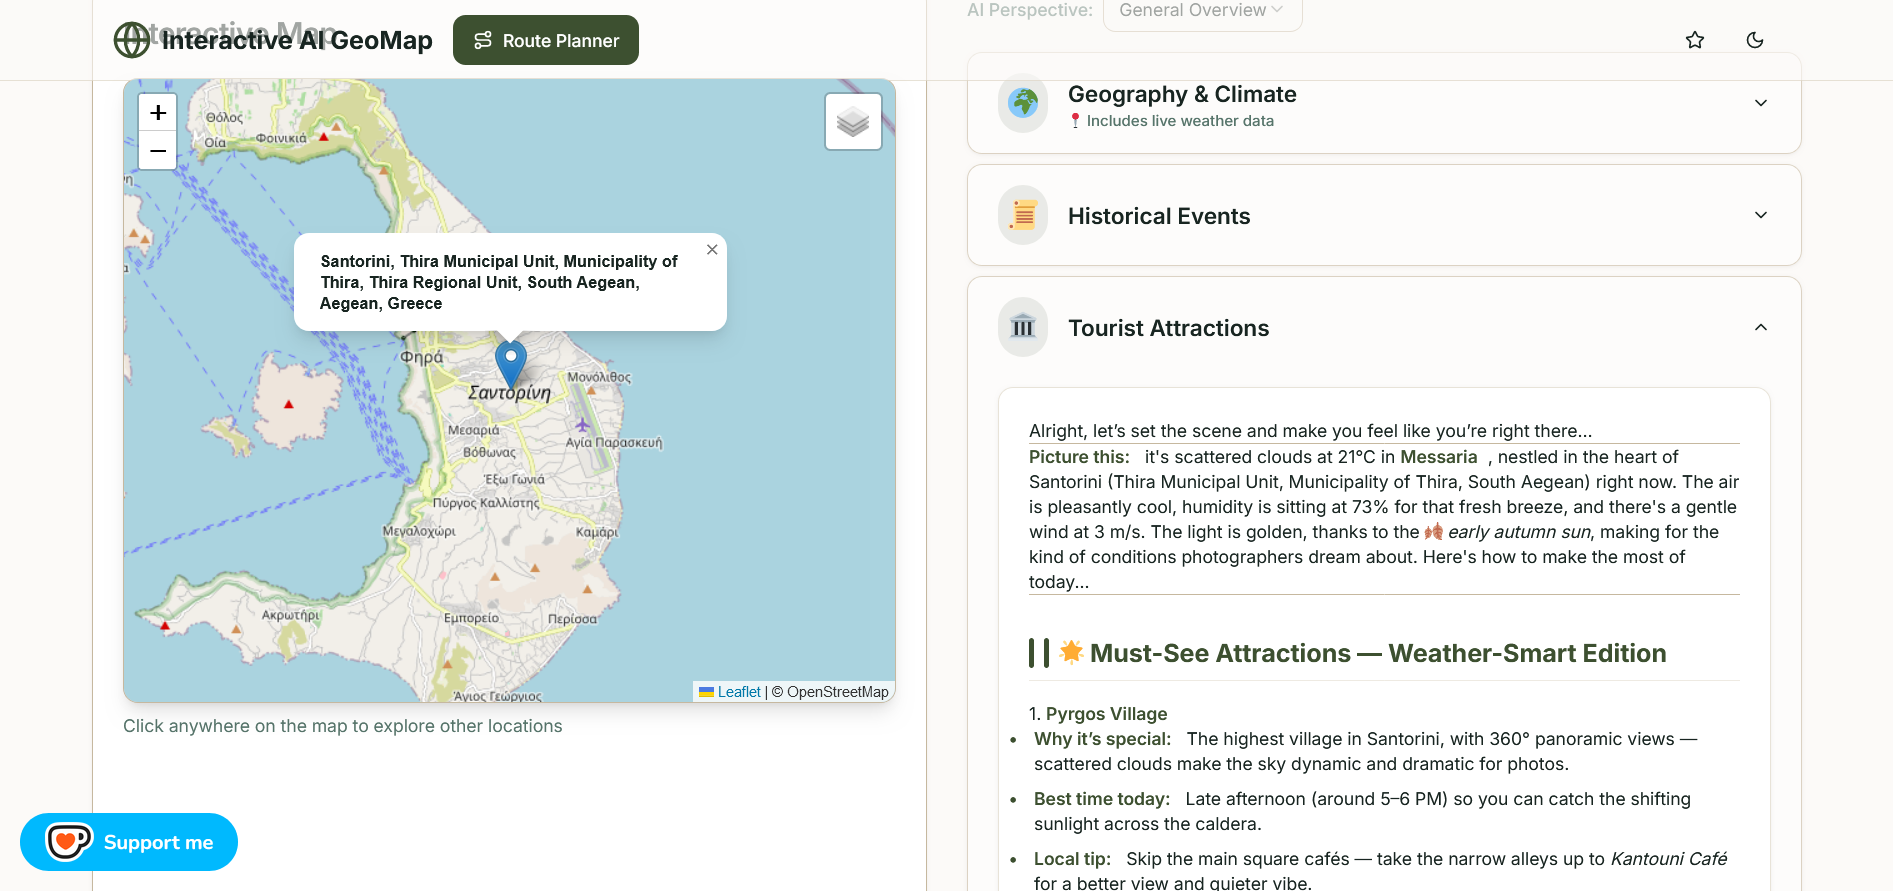Viewport: 1893px width, 891px height.
Task: Click the globe logo icon
Action: tap(131, 40)
